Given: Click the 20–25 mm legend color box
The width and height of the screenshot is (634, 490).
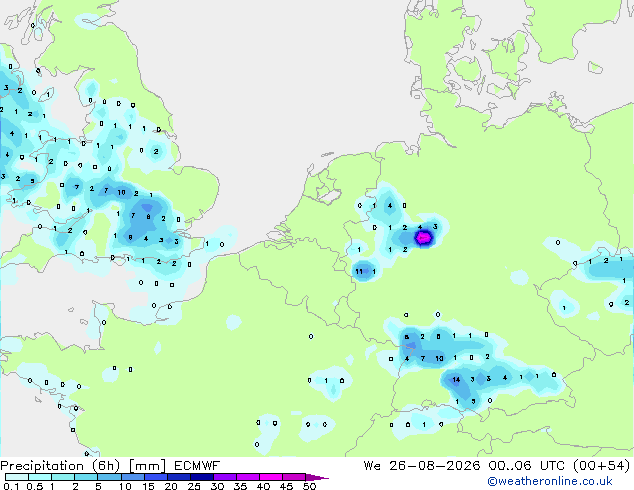Looking at the screenshot, I should pyautogui.click(x=179, y=477).
